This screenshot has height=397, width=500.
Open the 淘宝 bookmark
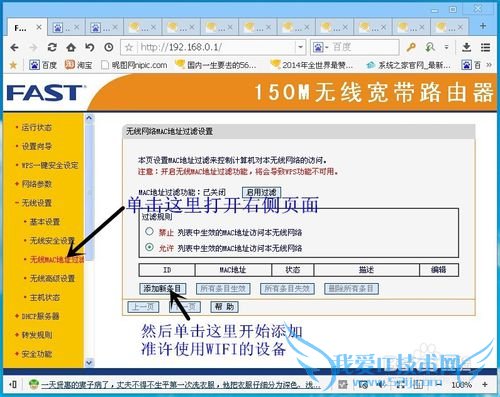78,65
